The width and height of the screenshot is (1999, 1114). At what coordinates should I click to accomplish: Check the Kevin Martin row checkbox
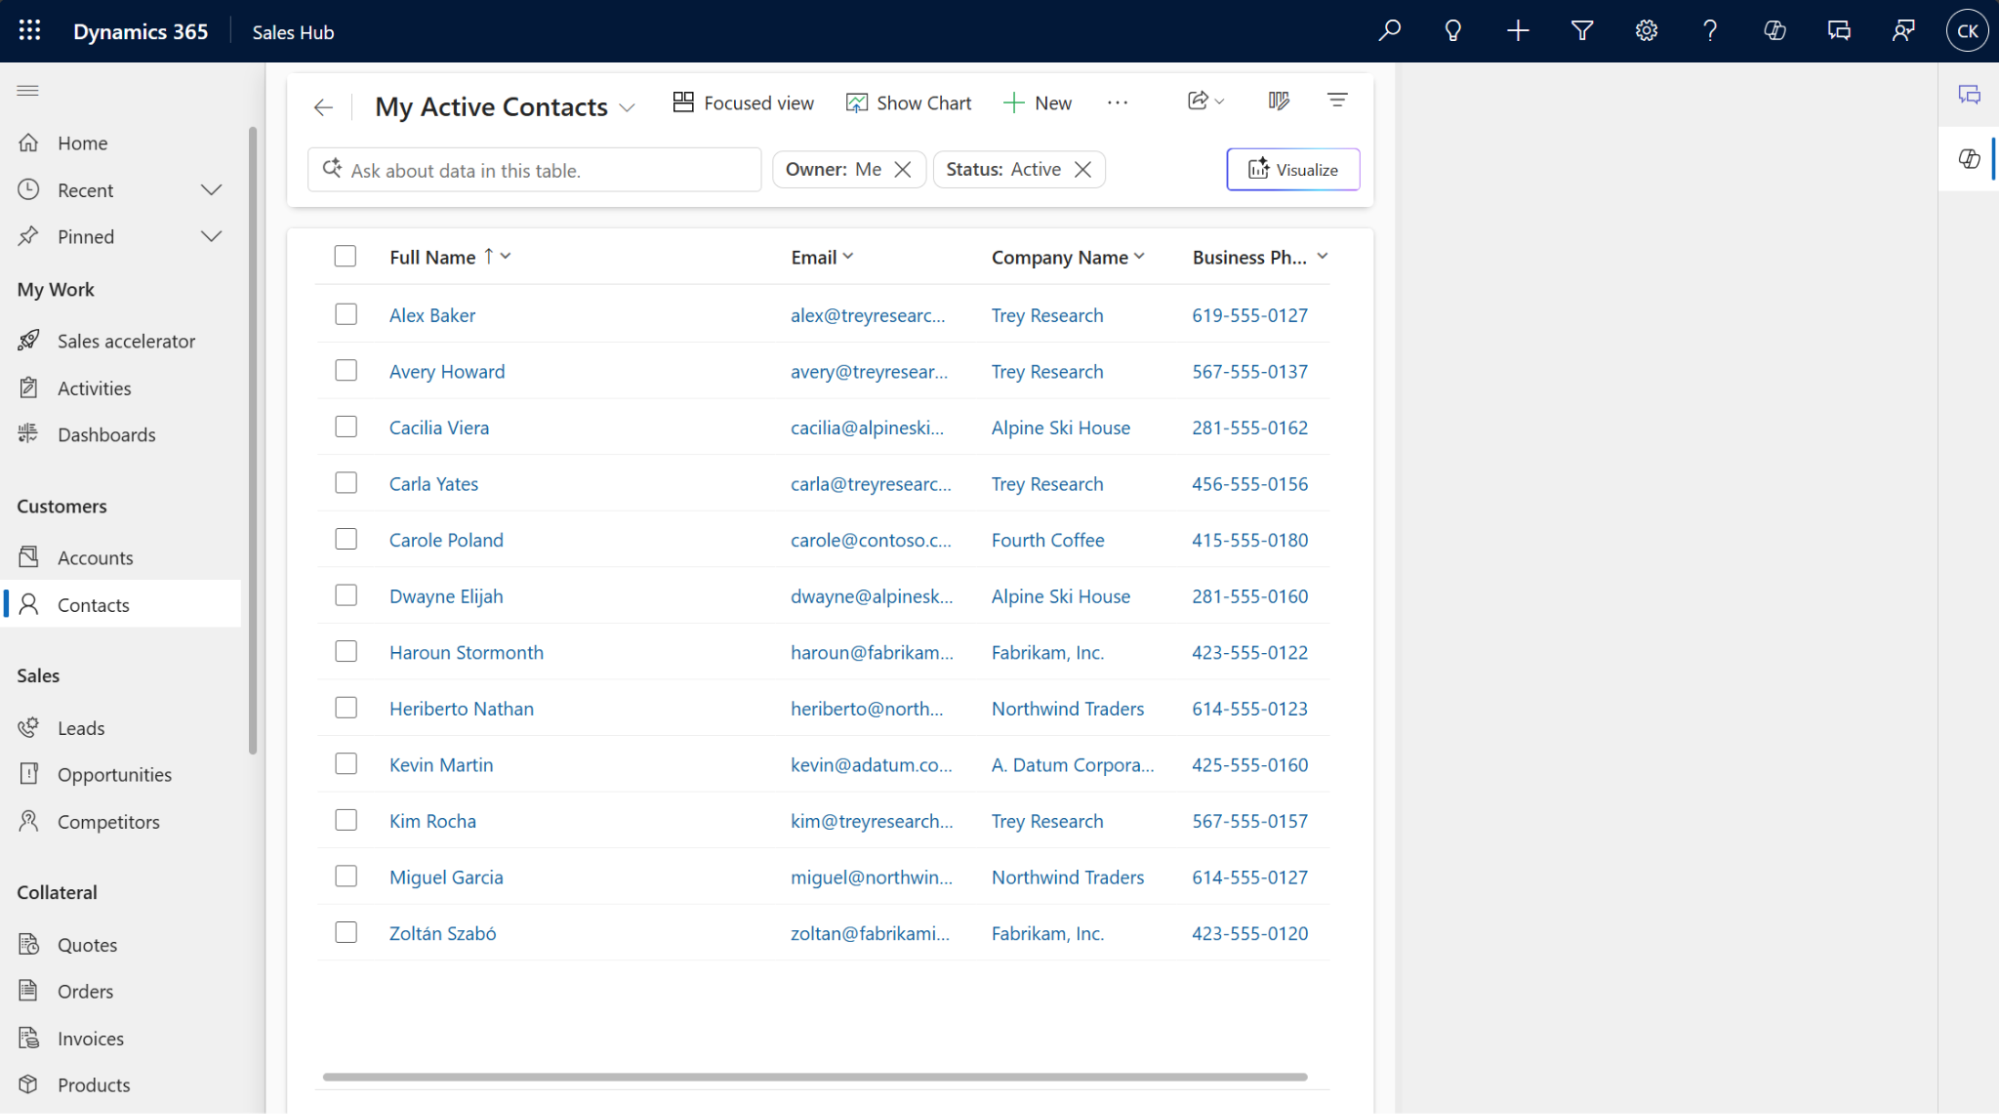tap(346, 764)
